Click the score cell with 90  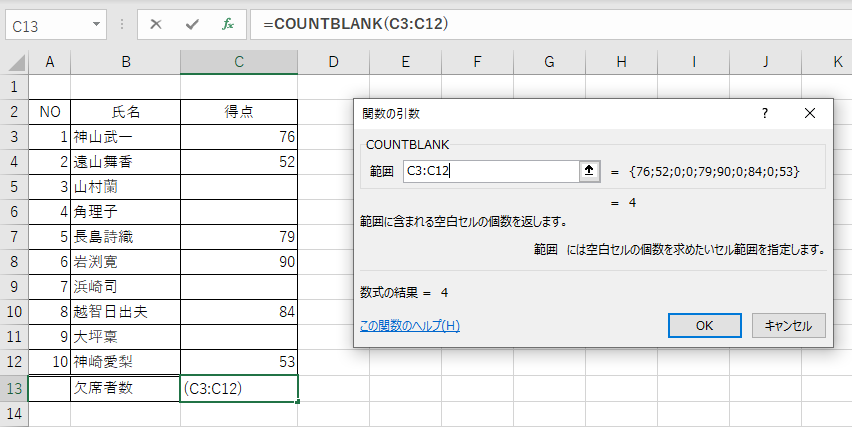point(239,262)
